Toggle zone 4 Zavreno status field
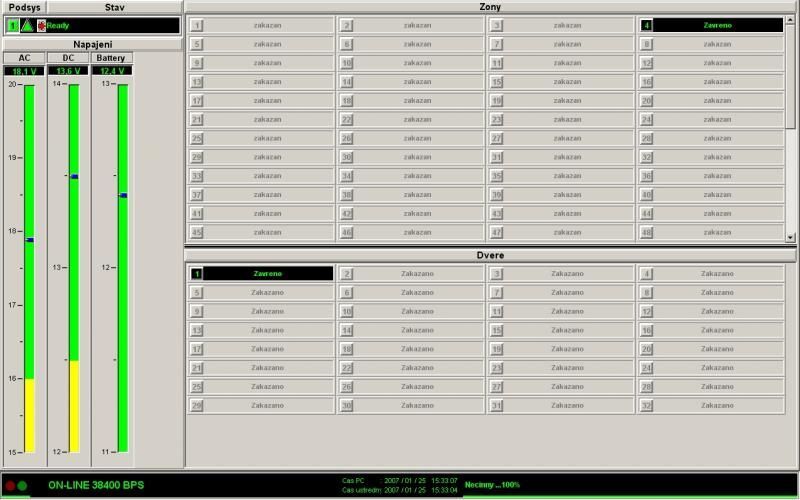This screenshot has height=500, width=800. point(717,26)
